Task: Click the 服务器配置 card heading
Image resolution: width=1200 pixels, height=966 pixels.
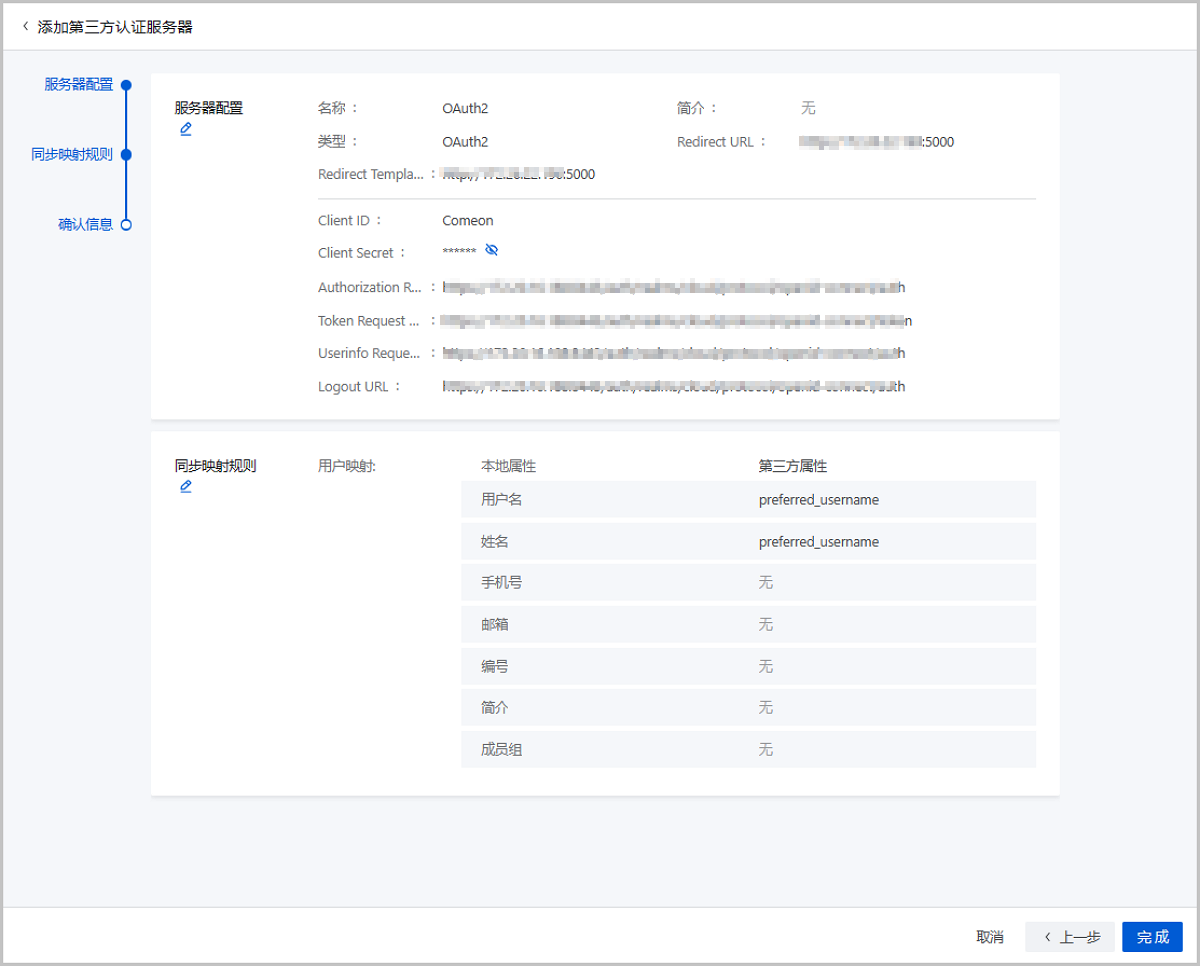Action: 209,108
